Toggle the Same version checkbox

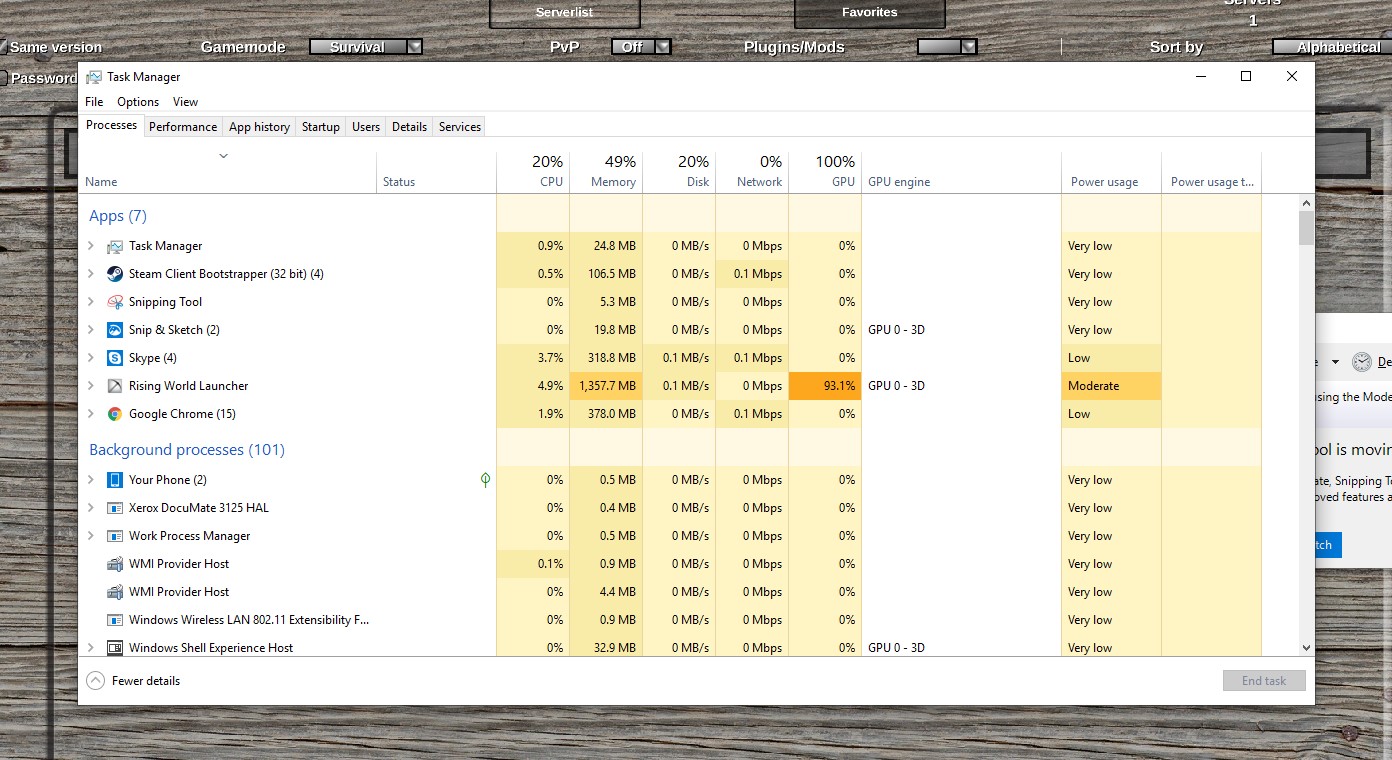[3, 47]
